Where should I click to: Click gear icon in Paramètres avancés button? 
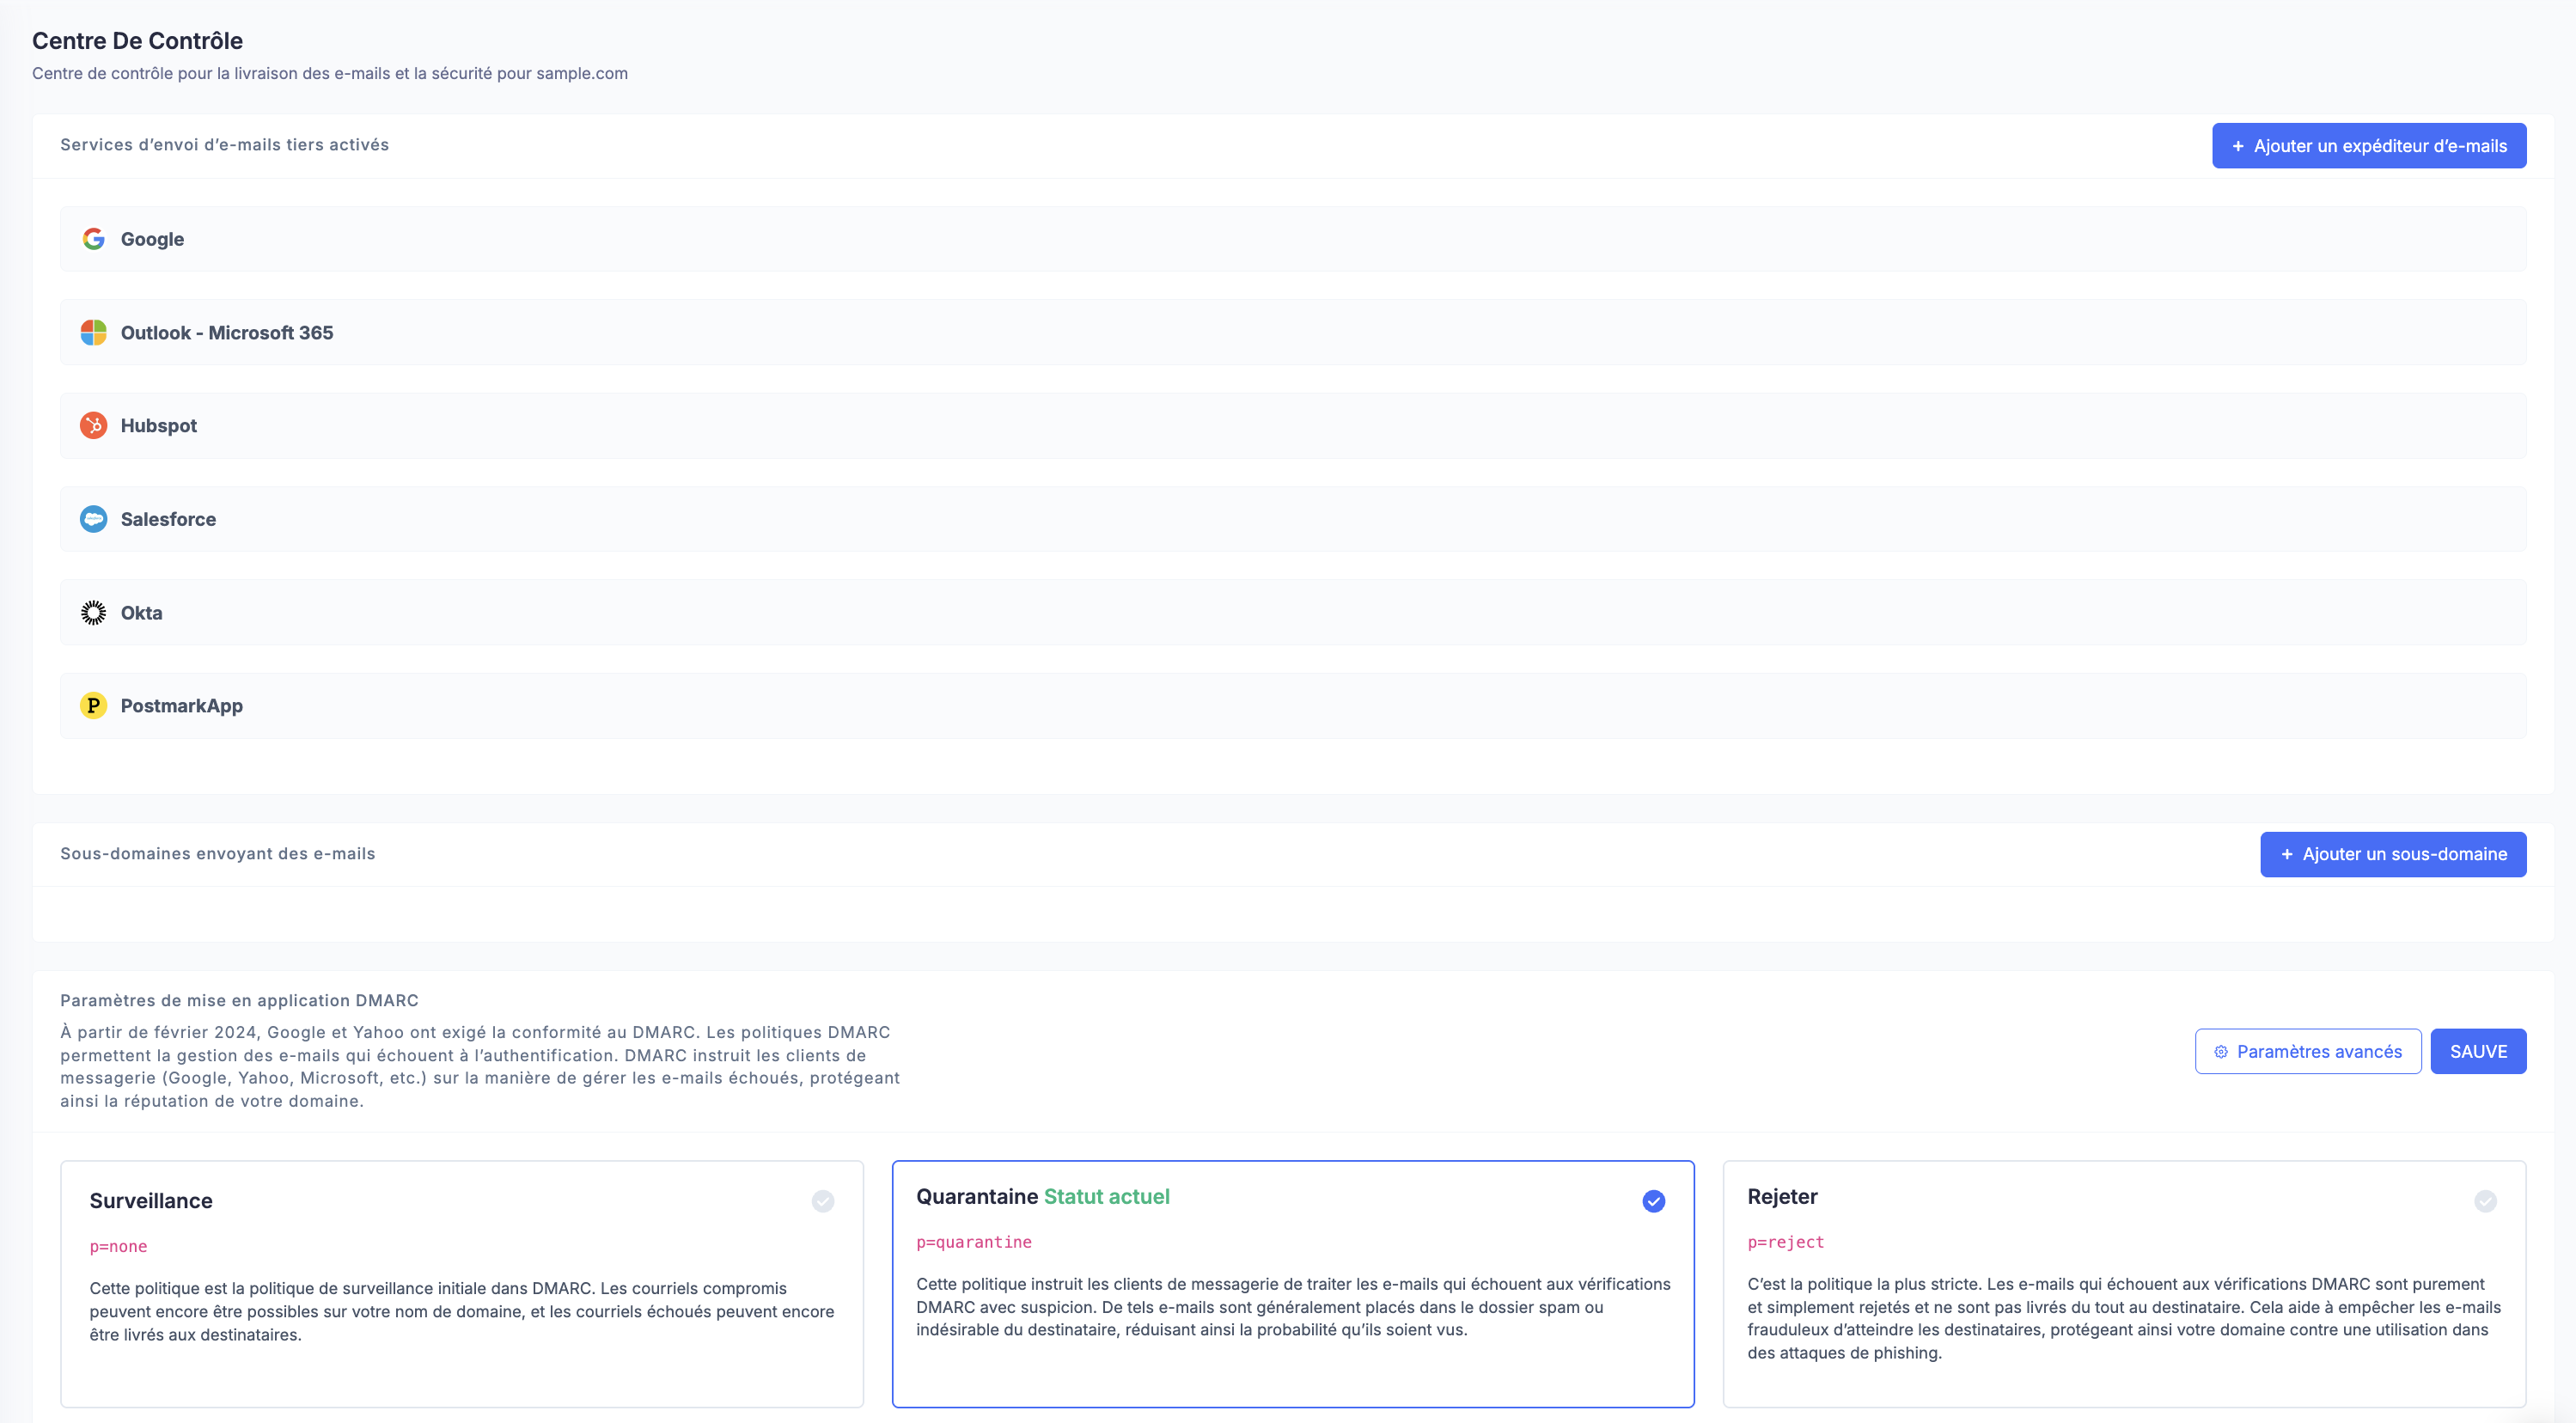2221,1051
